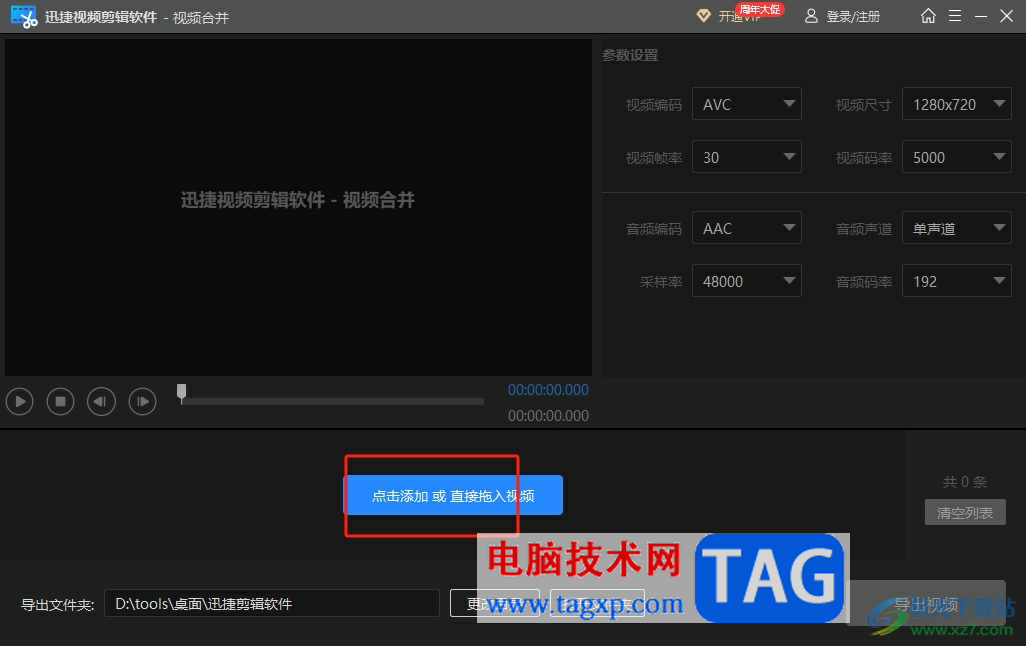Viewport: 1026px width, 646px height.
Task: Click the 周年大促 promotion badge
Action: coord(760,9)
